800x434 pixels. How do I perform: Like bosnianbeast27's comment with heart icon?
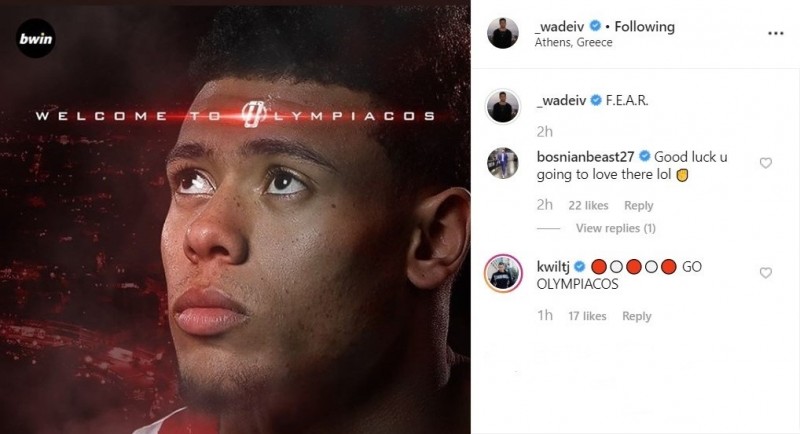pyautogui.click(x=765, y=163)
